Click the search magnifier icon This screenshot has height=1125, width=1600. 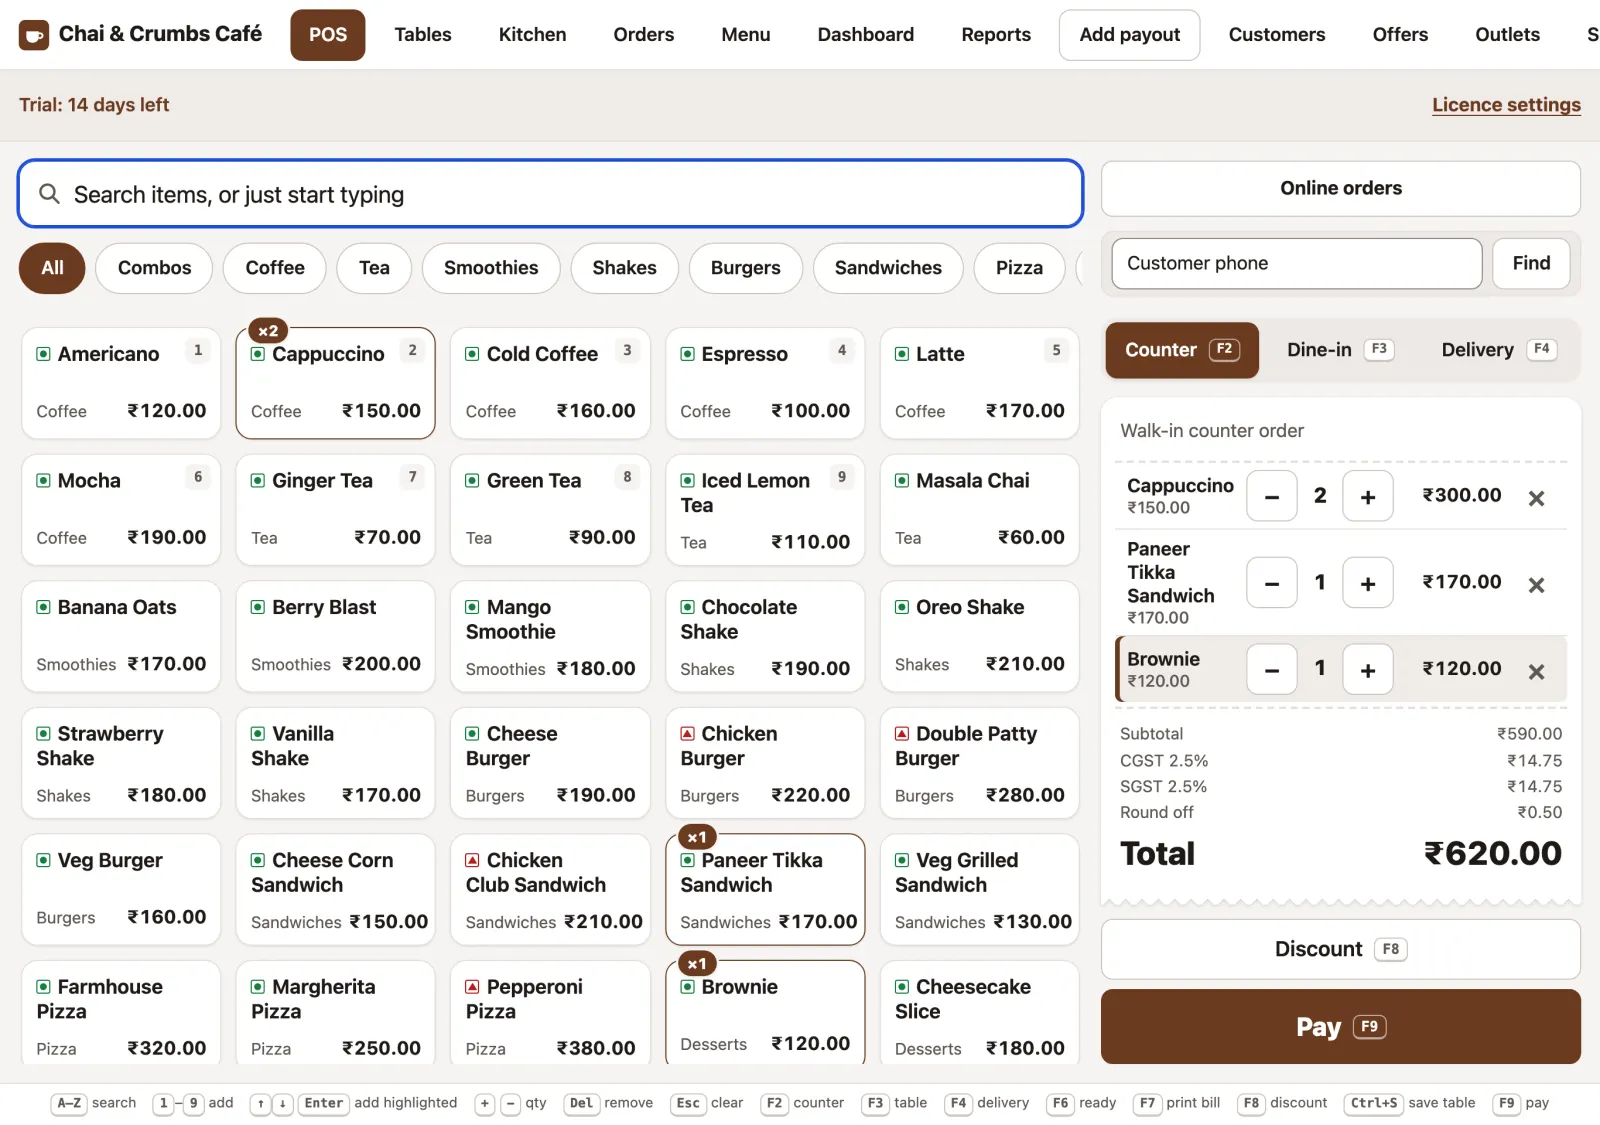tap(49, 194)
